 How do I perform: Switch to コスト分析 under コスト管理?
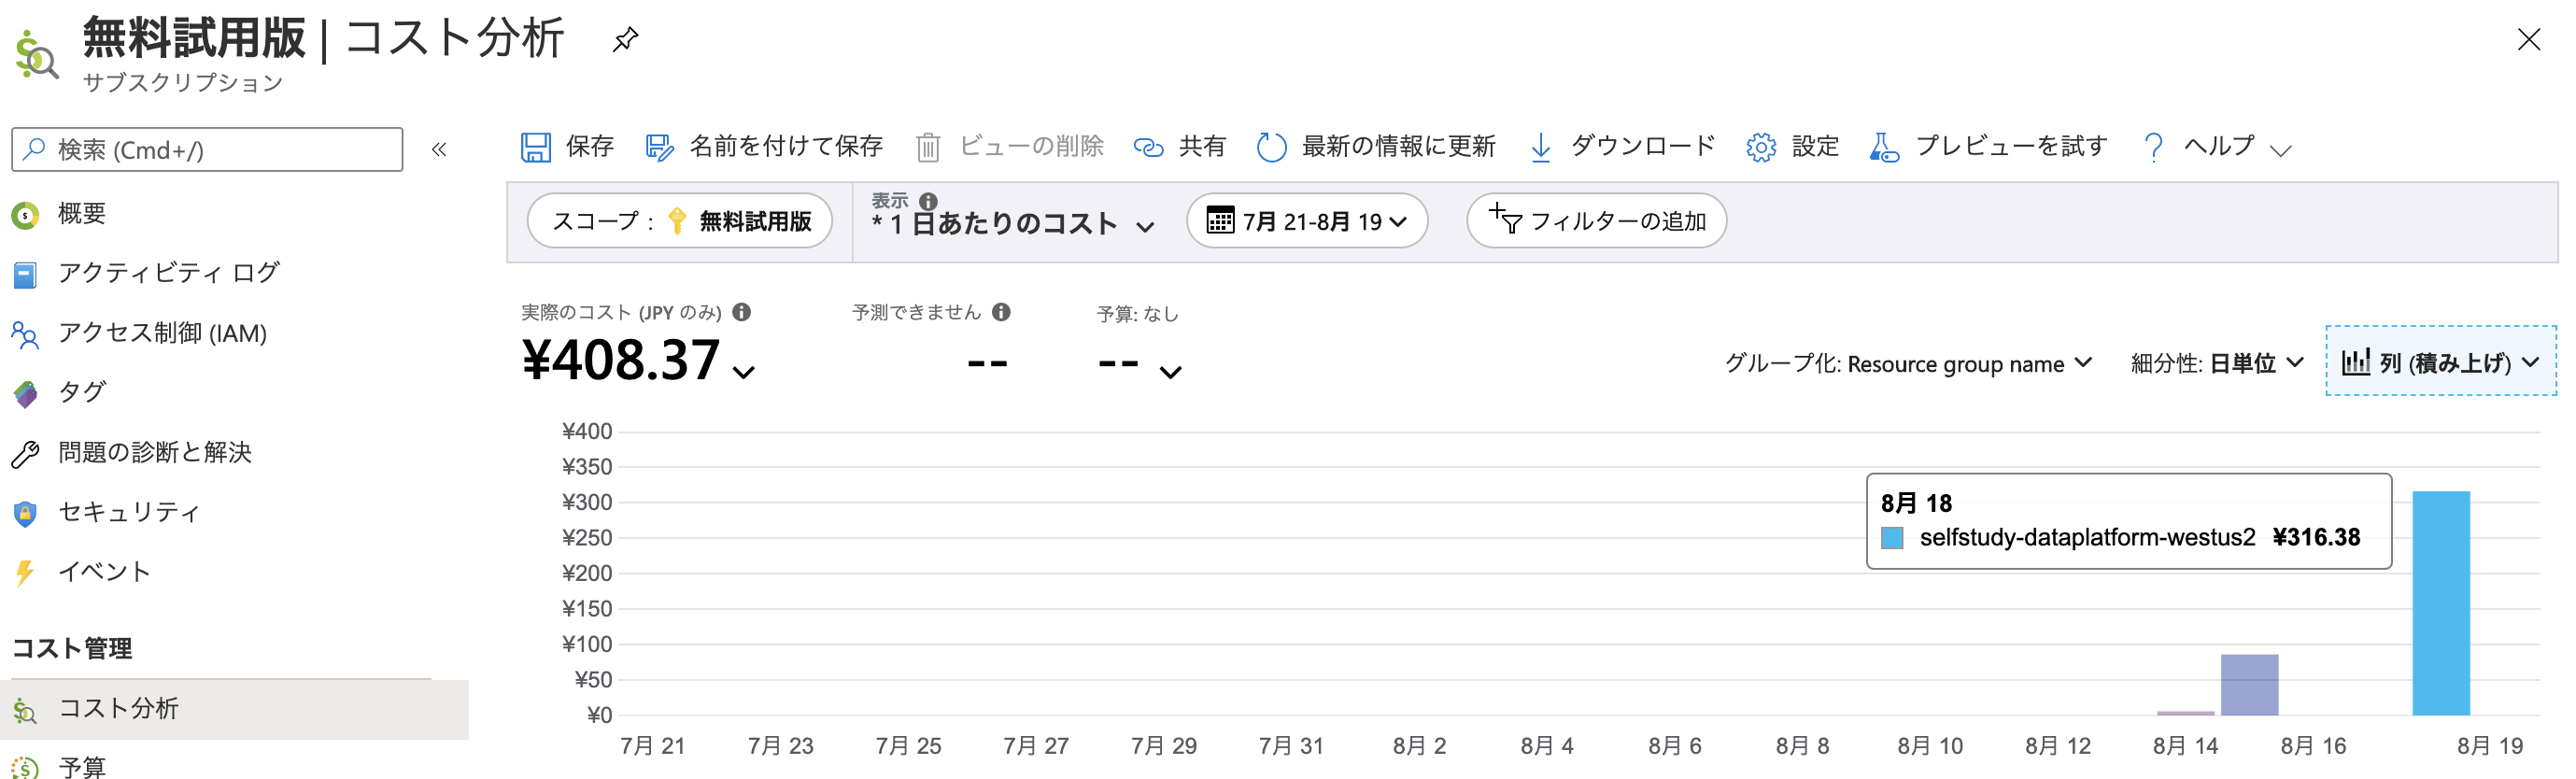(x=120, y=709)
